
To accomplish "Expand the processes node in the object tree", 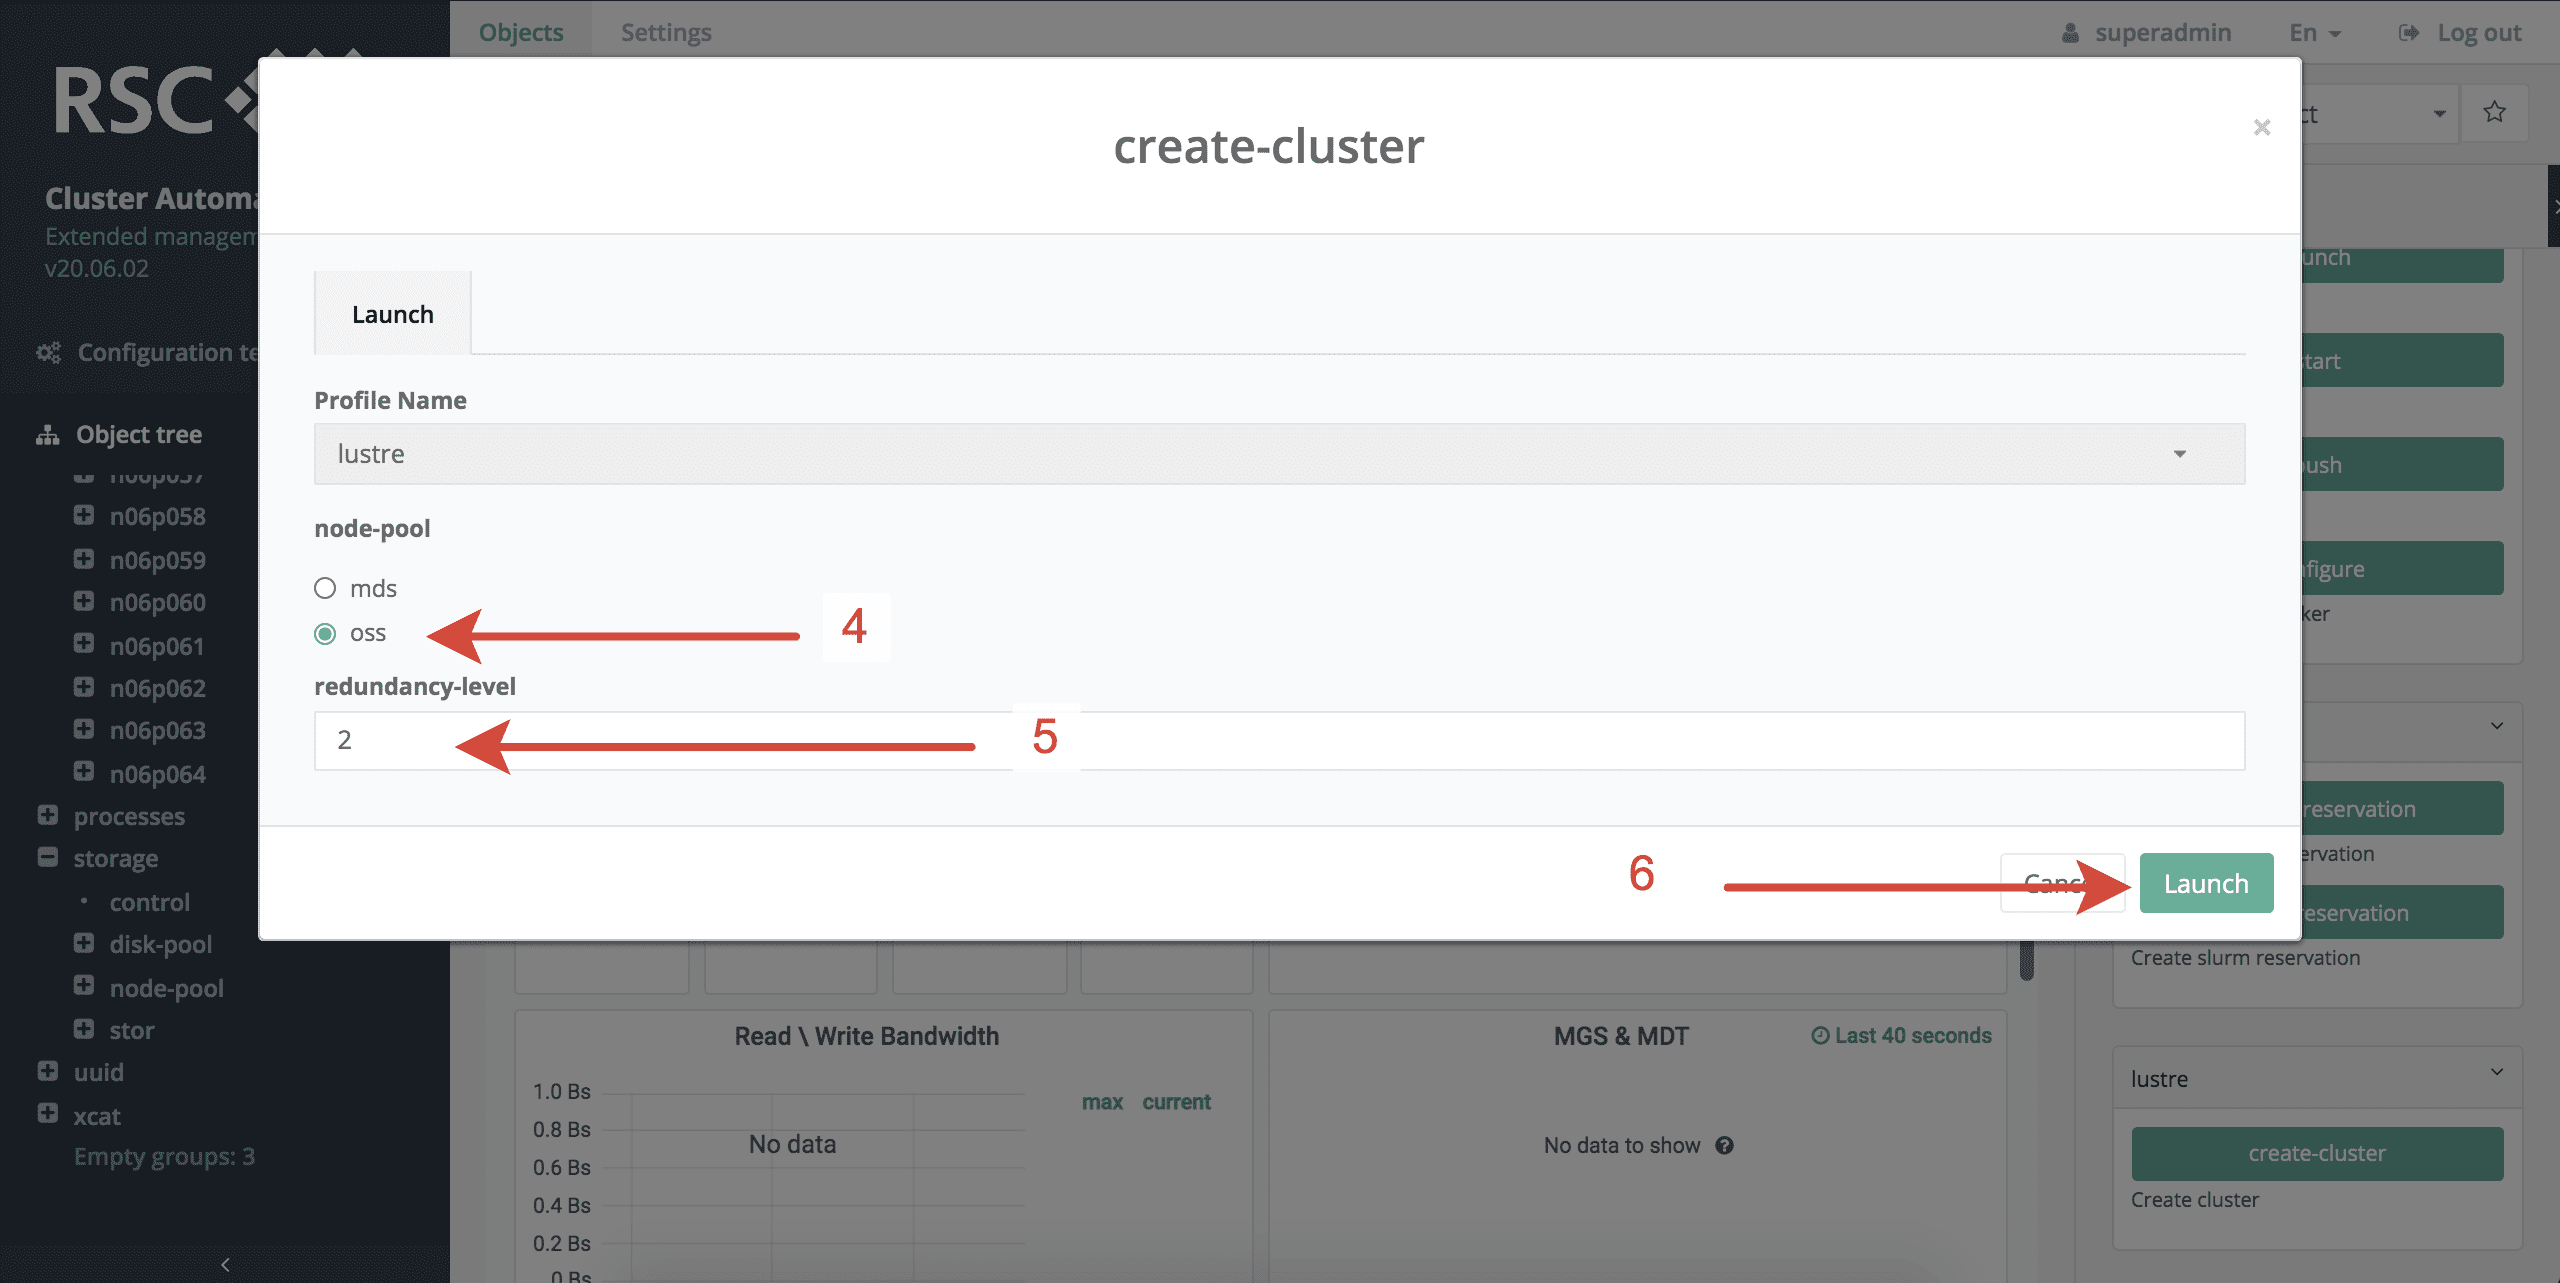I will 47,815.
